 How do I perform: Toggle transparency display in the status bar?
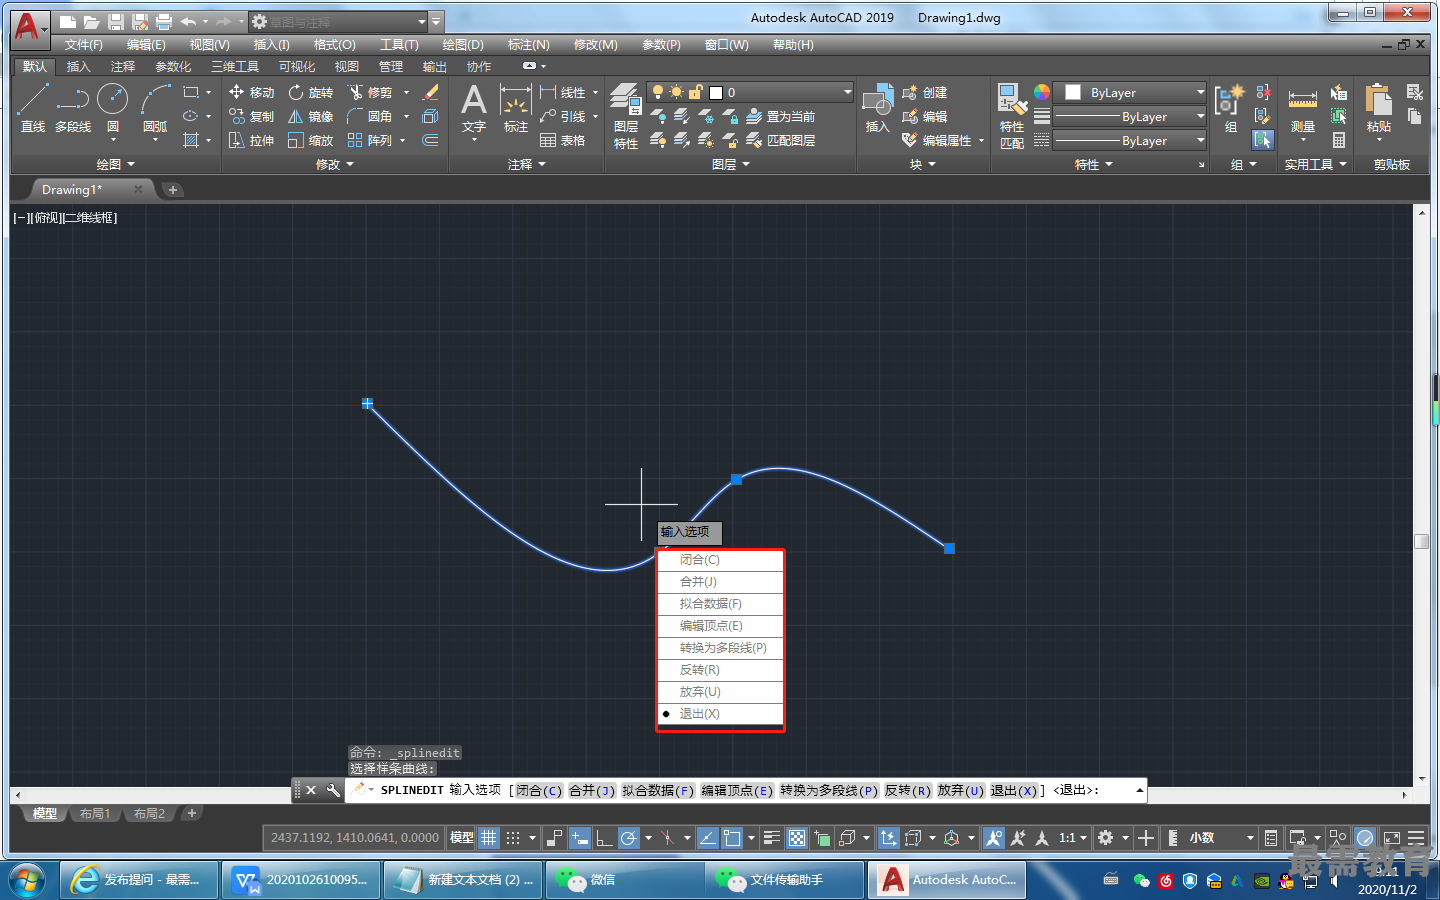click(797, 838)
